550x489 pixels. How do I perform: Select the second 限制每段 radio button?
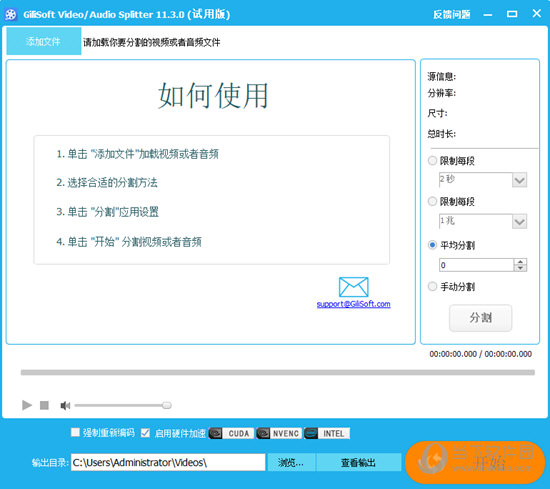coord(432,201)
